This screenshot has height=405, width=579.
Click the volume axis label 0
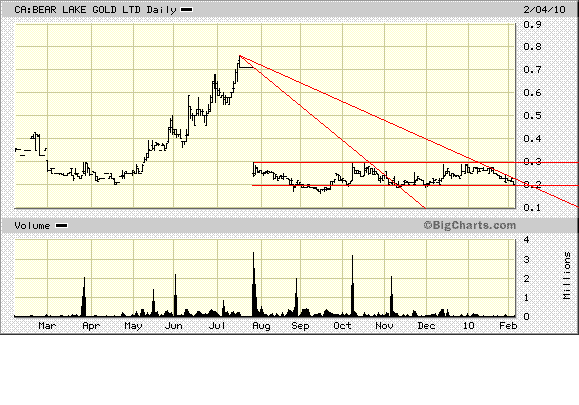point(527,317)
